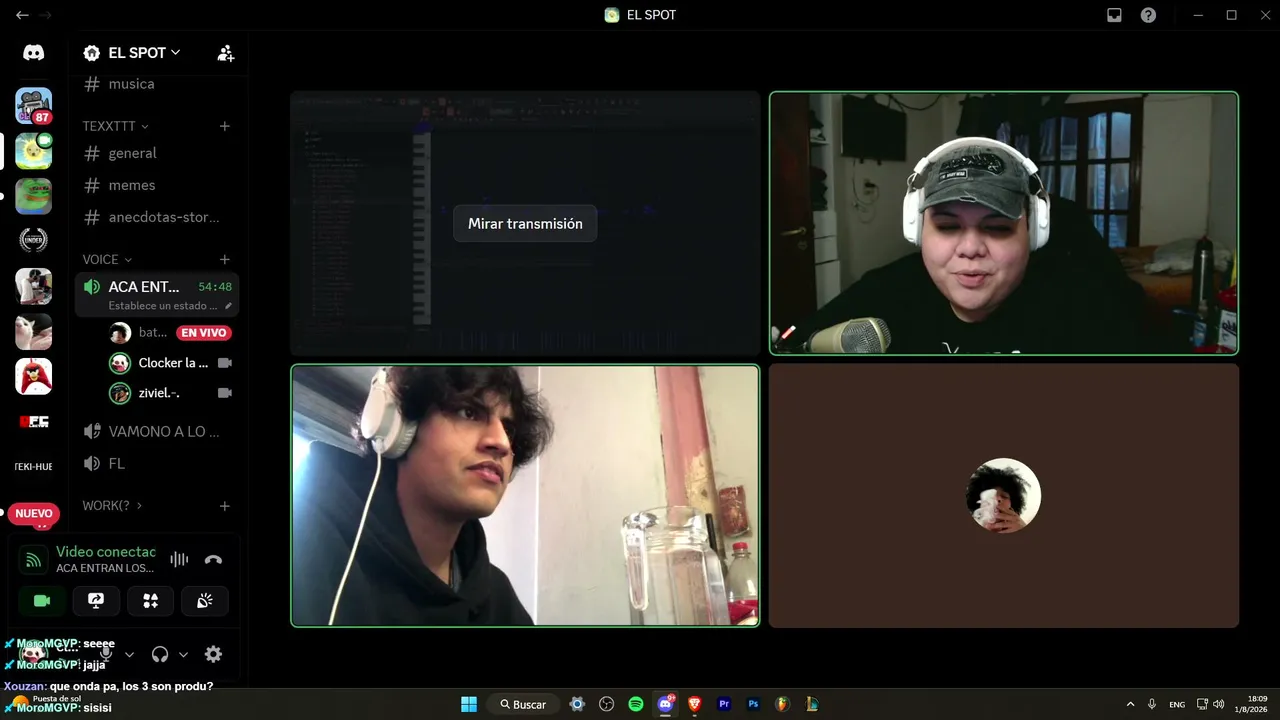1280x720 pixels.
Task: Create a channel in VOICE category
Action: (x=225, y=259)
